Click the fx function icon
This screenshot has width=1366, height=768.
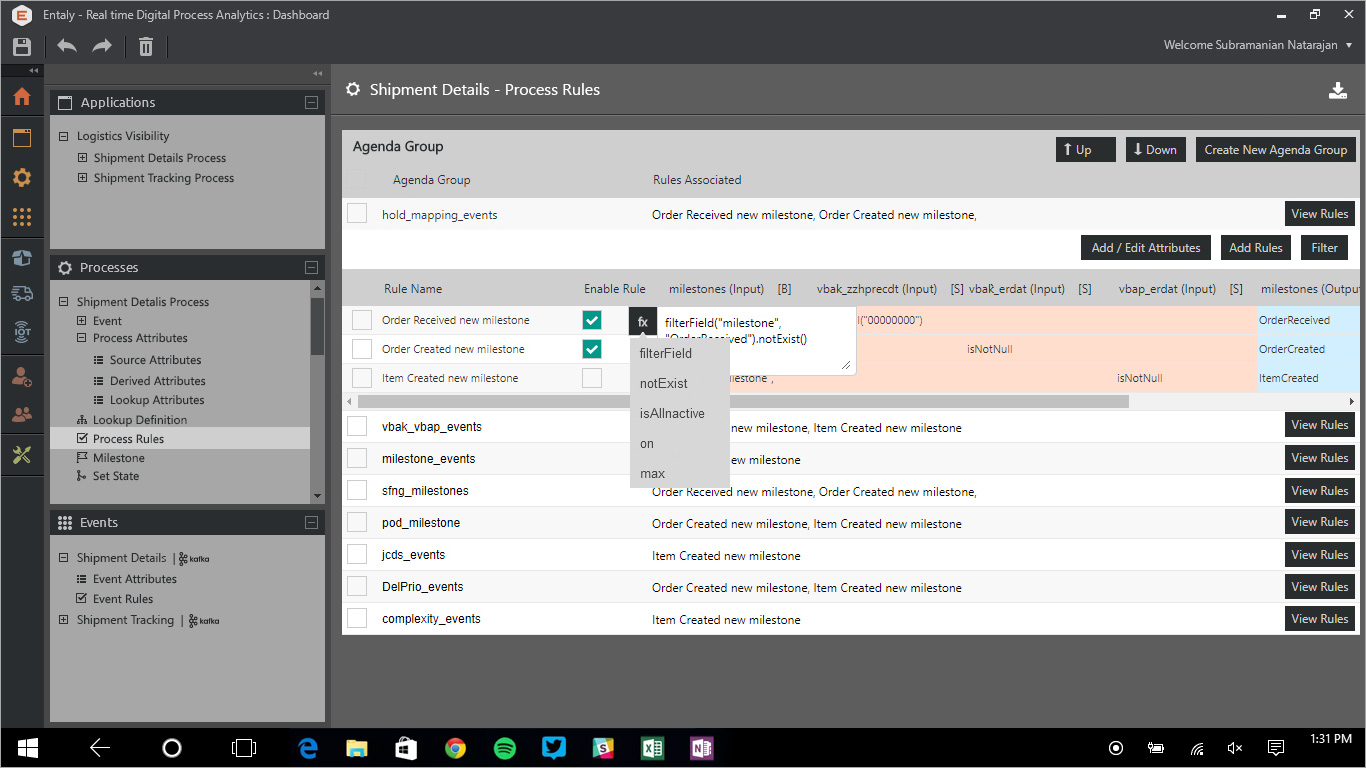(643, 321)
